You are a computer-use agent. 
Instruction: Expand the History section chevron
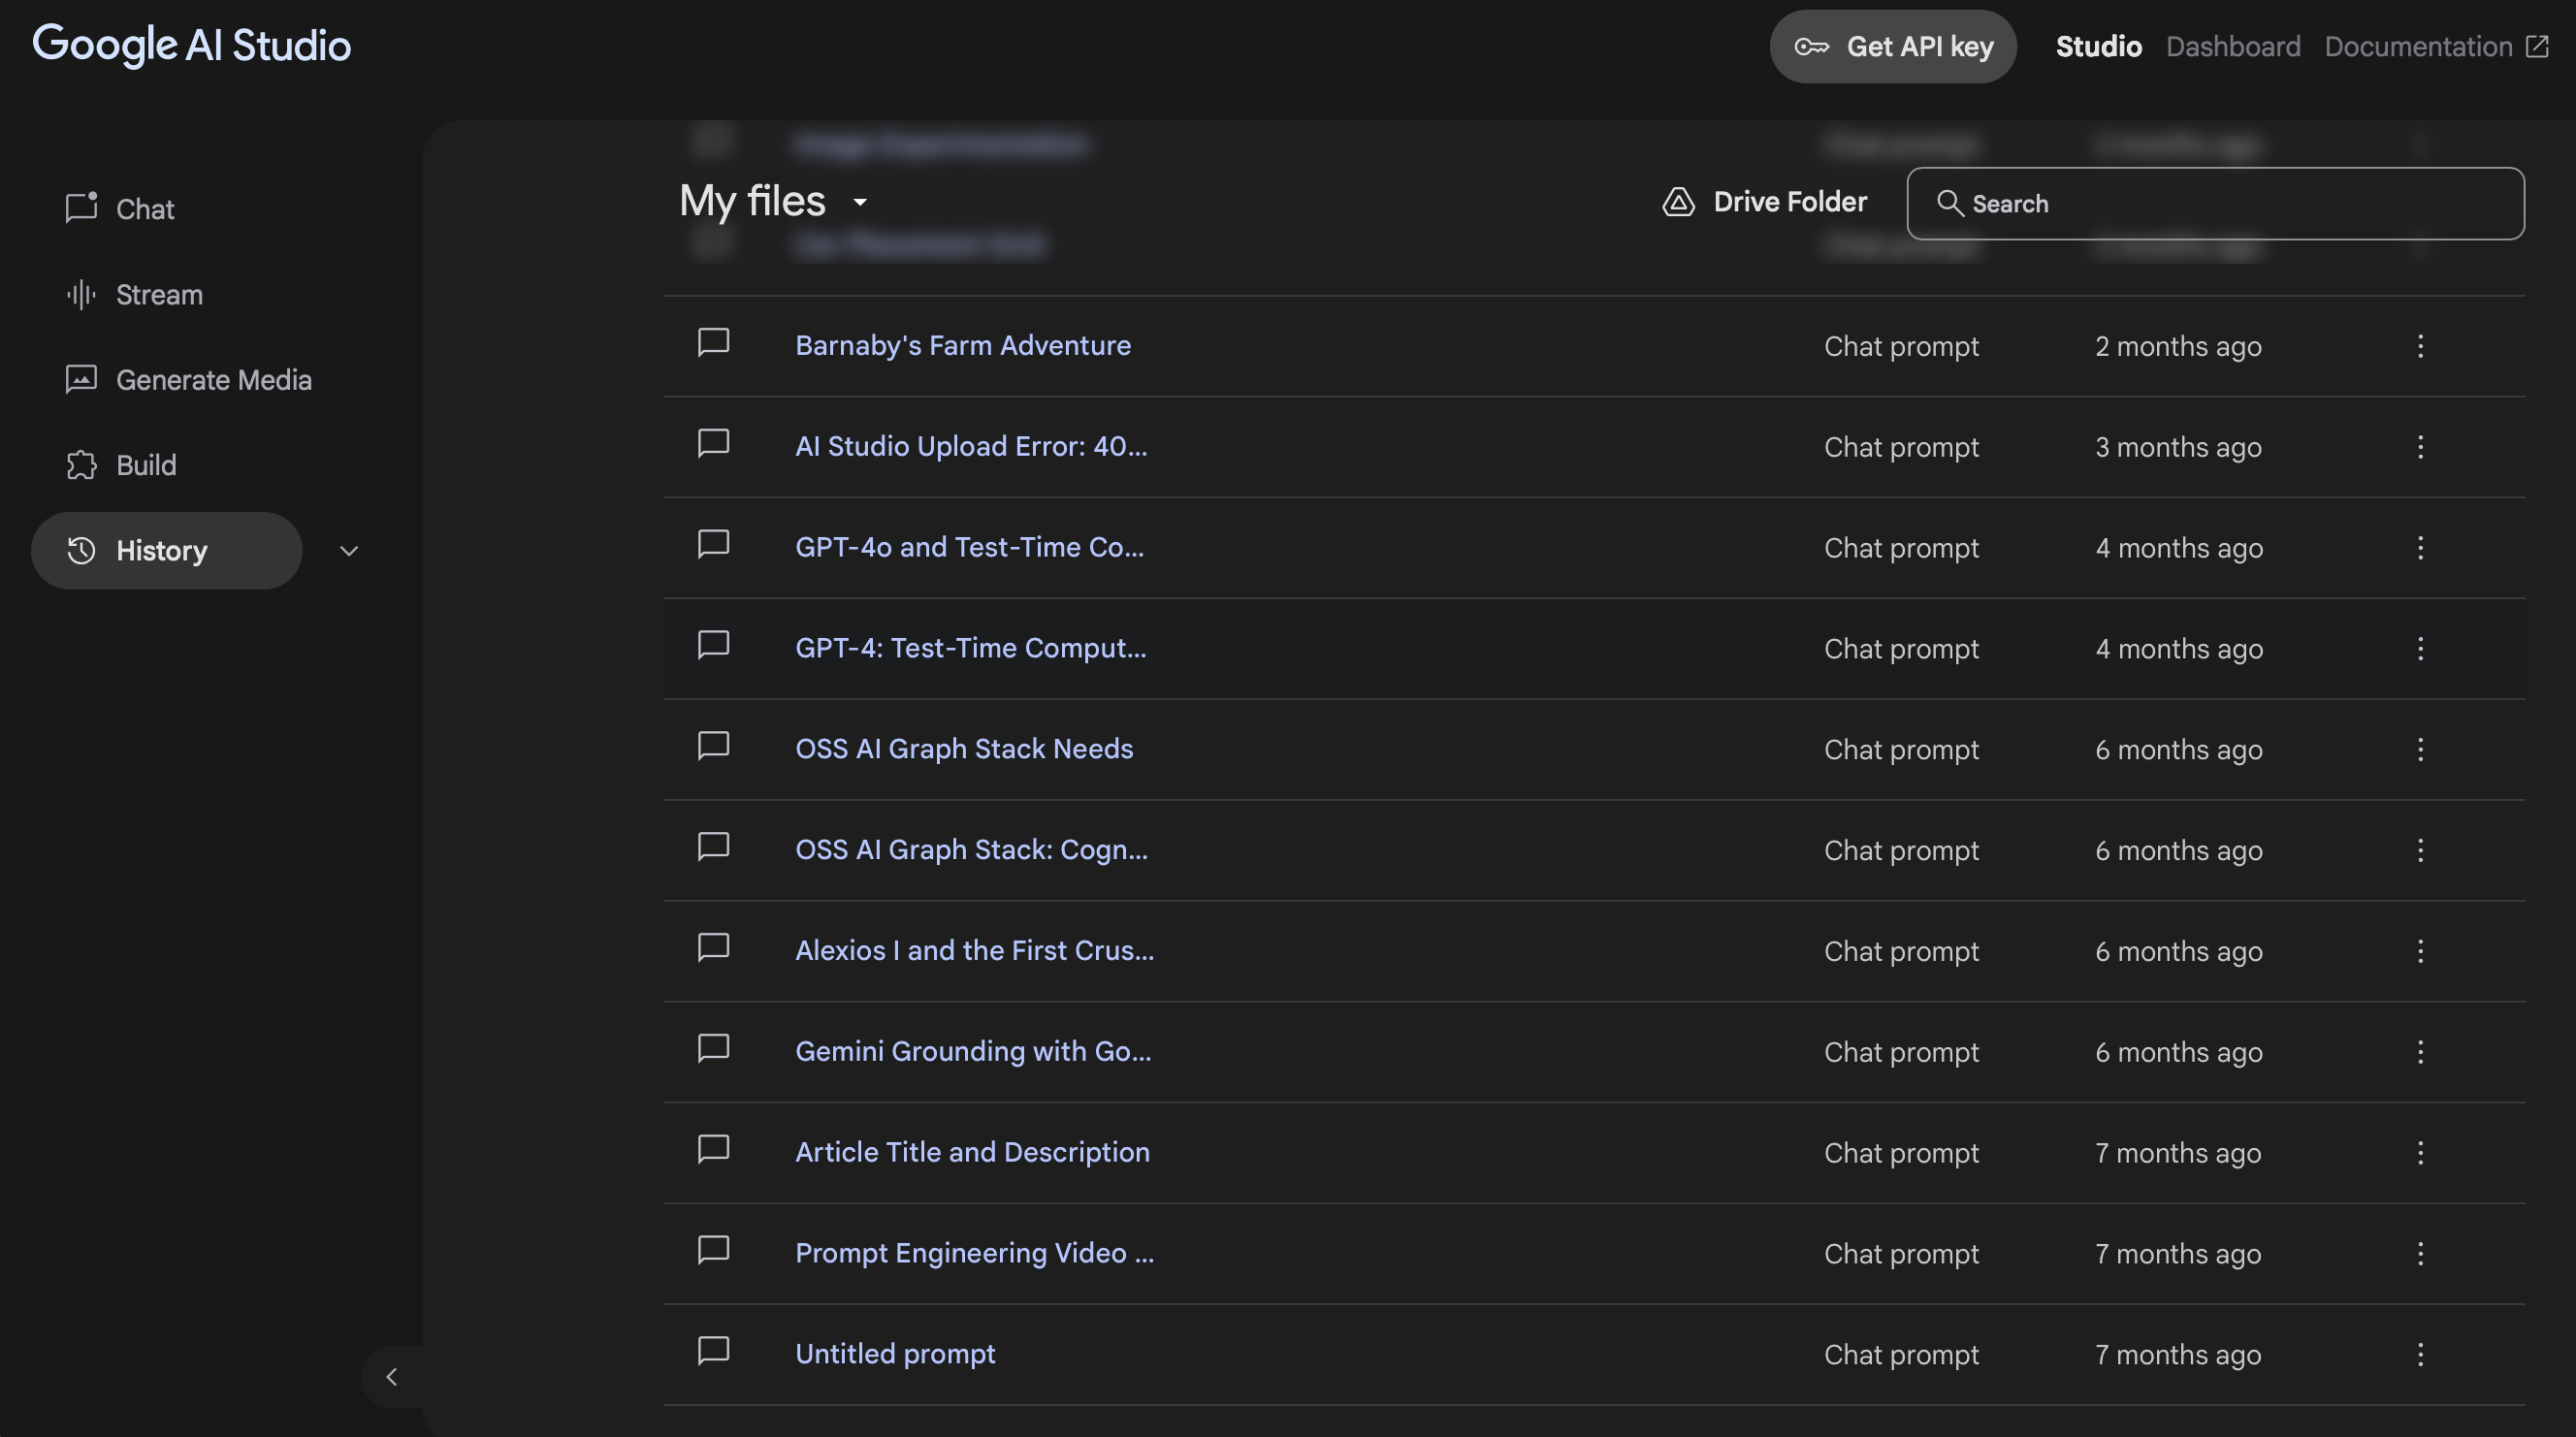[349, 551]
